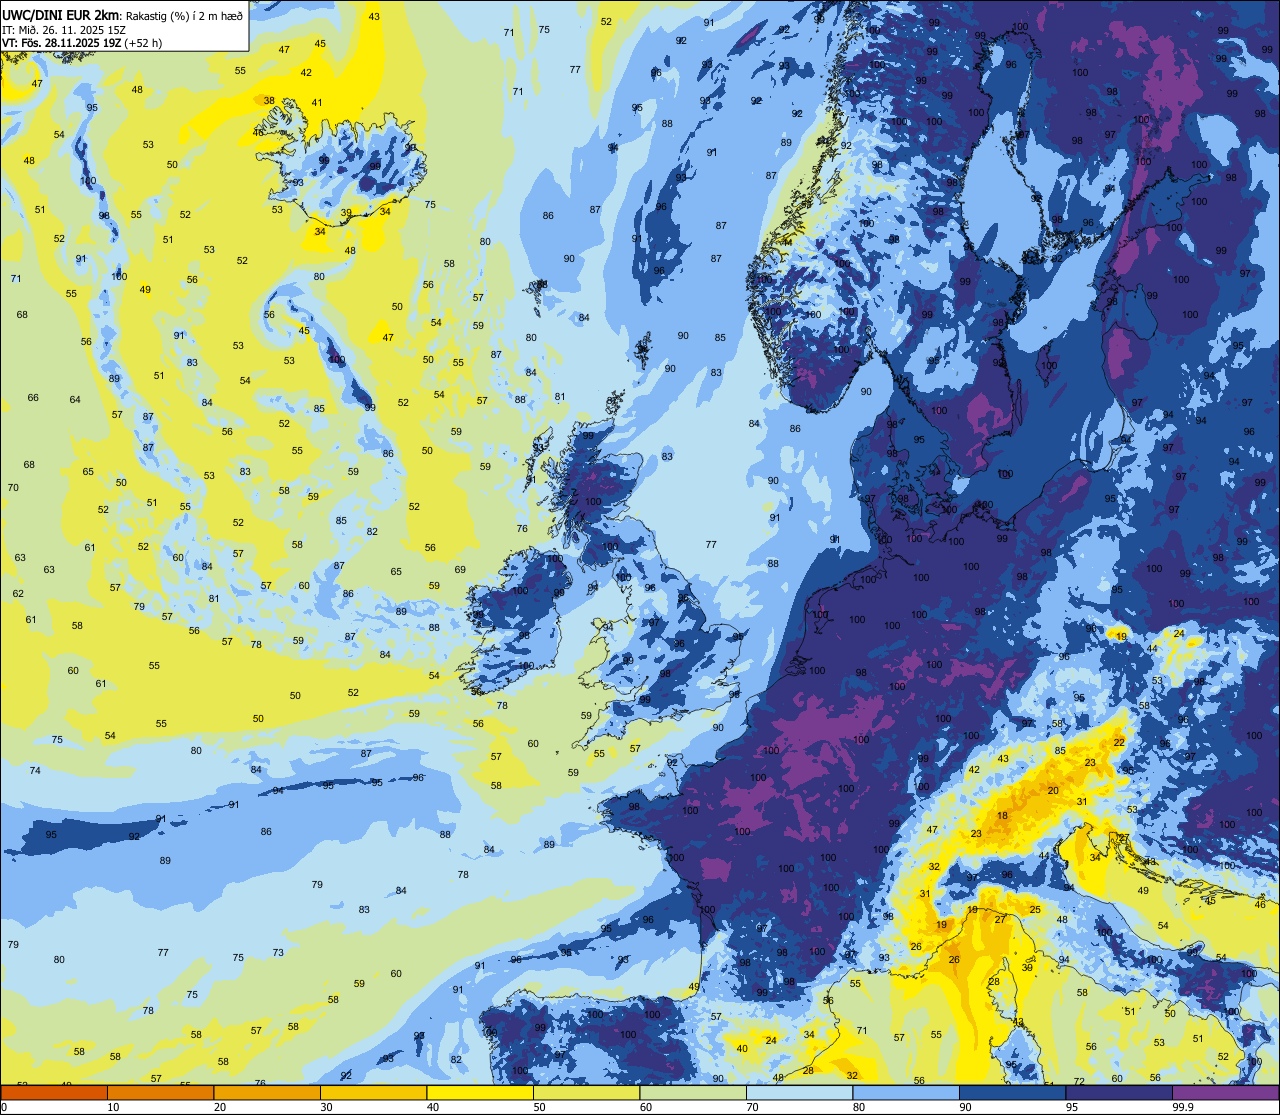
Task: Click the '90' tick label under legend
Action: [965, 1107]
